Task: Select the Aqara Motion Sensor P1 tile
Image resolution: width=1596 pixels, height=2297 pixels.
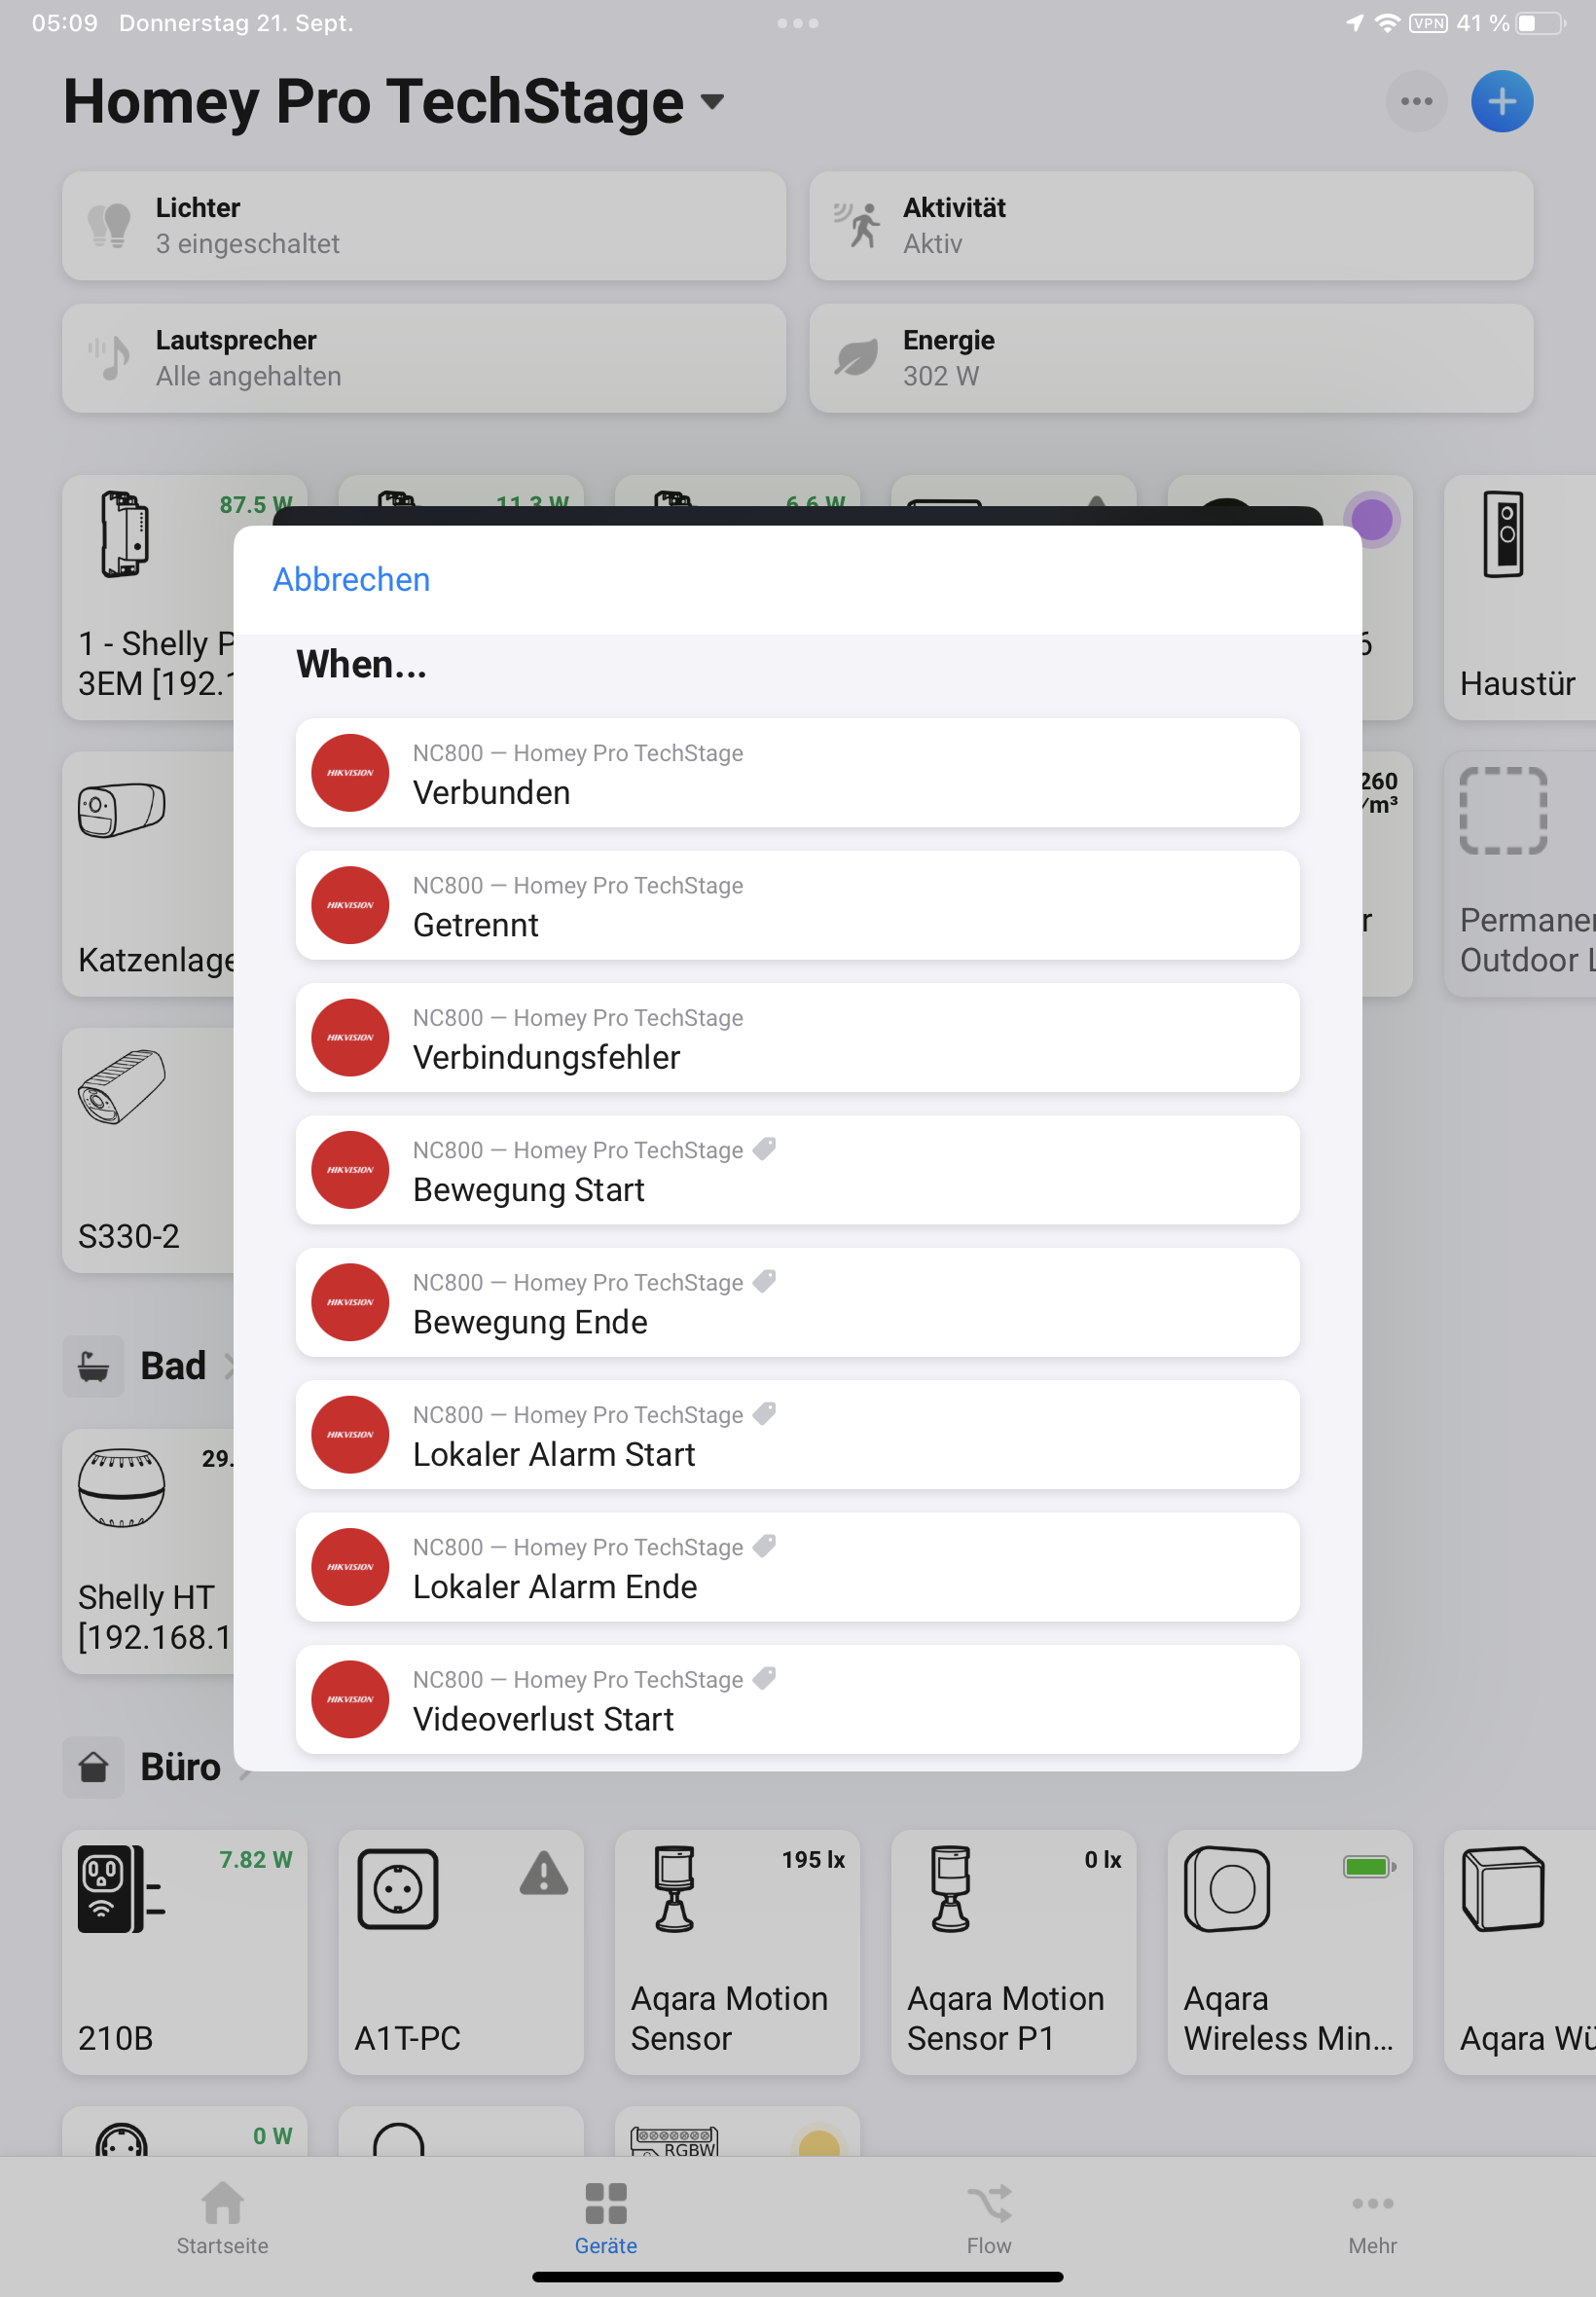Action: (1013, 1951)
